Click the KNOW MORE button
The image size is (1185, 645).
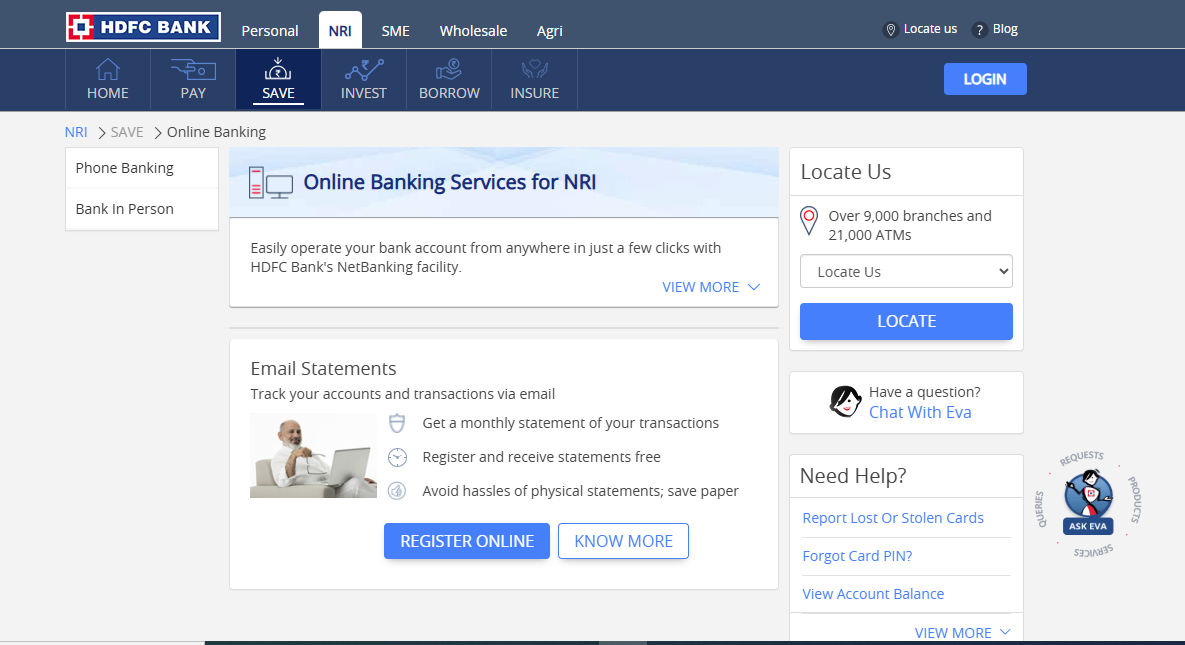(x=623, y=541)
